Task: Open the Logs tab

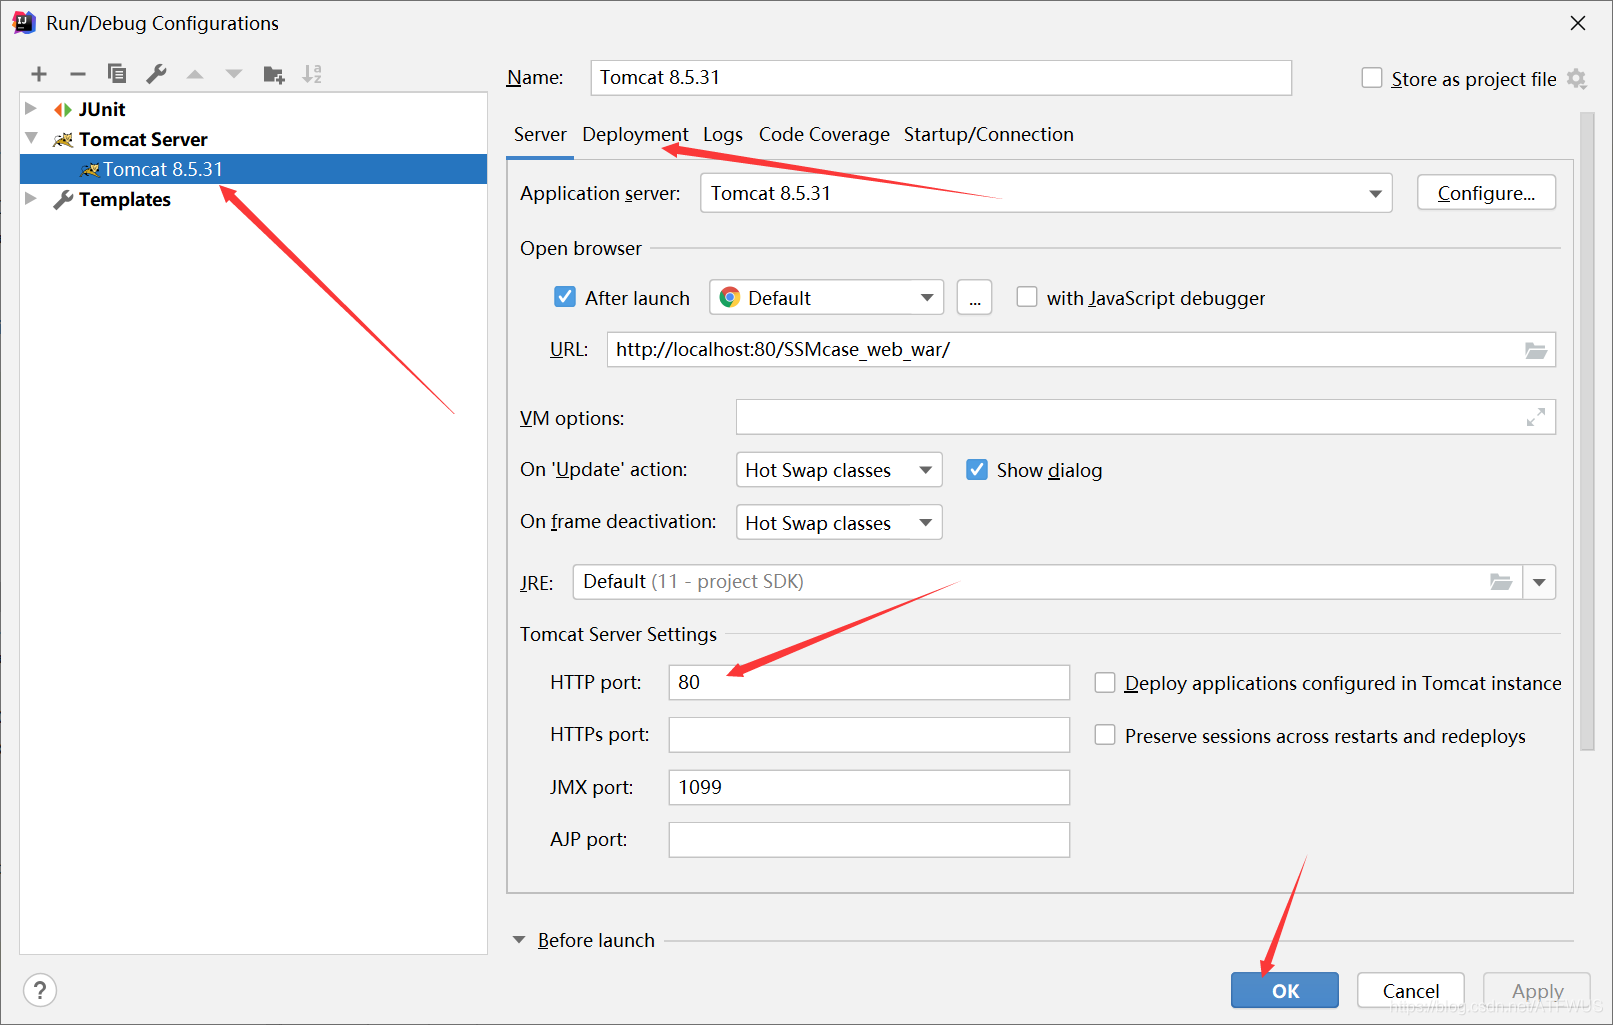Action: [x=723, y=135]
